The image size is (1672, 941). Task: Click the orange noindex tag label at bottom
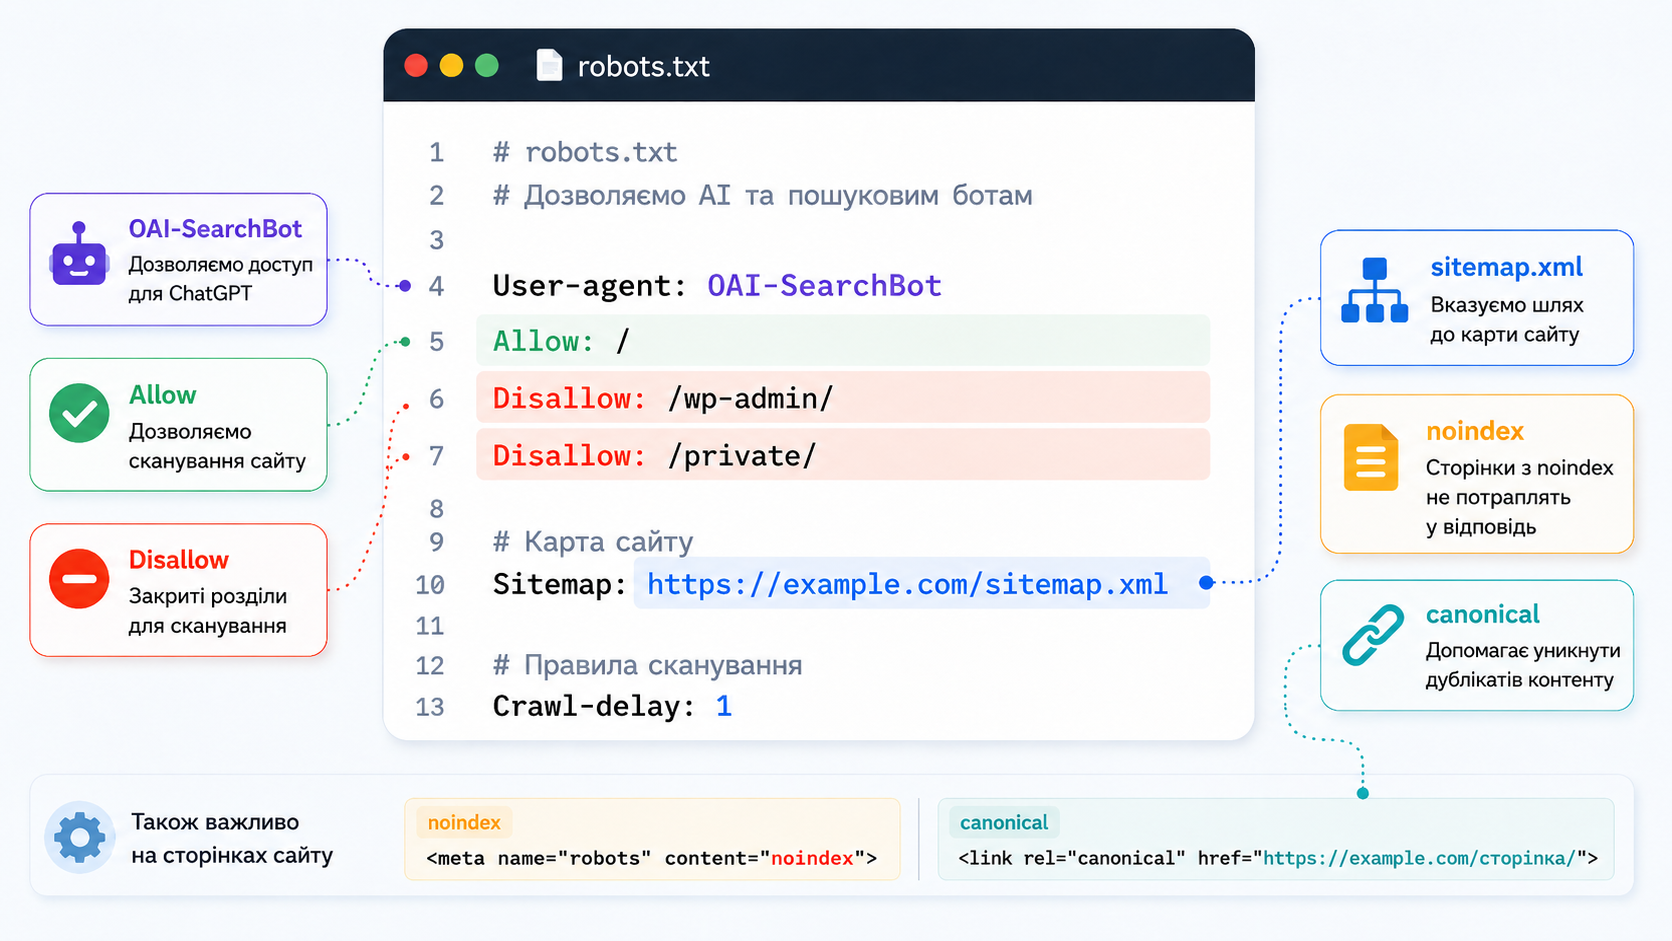tap(464, 823)
